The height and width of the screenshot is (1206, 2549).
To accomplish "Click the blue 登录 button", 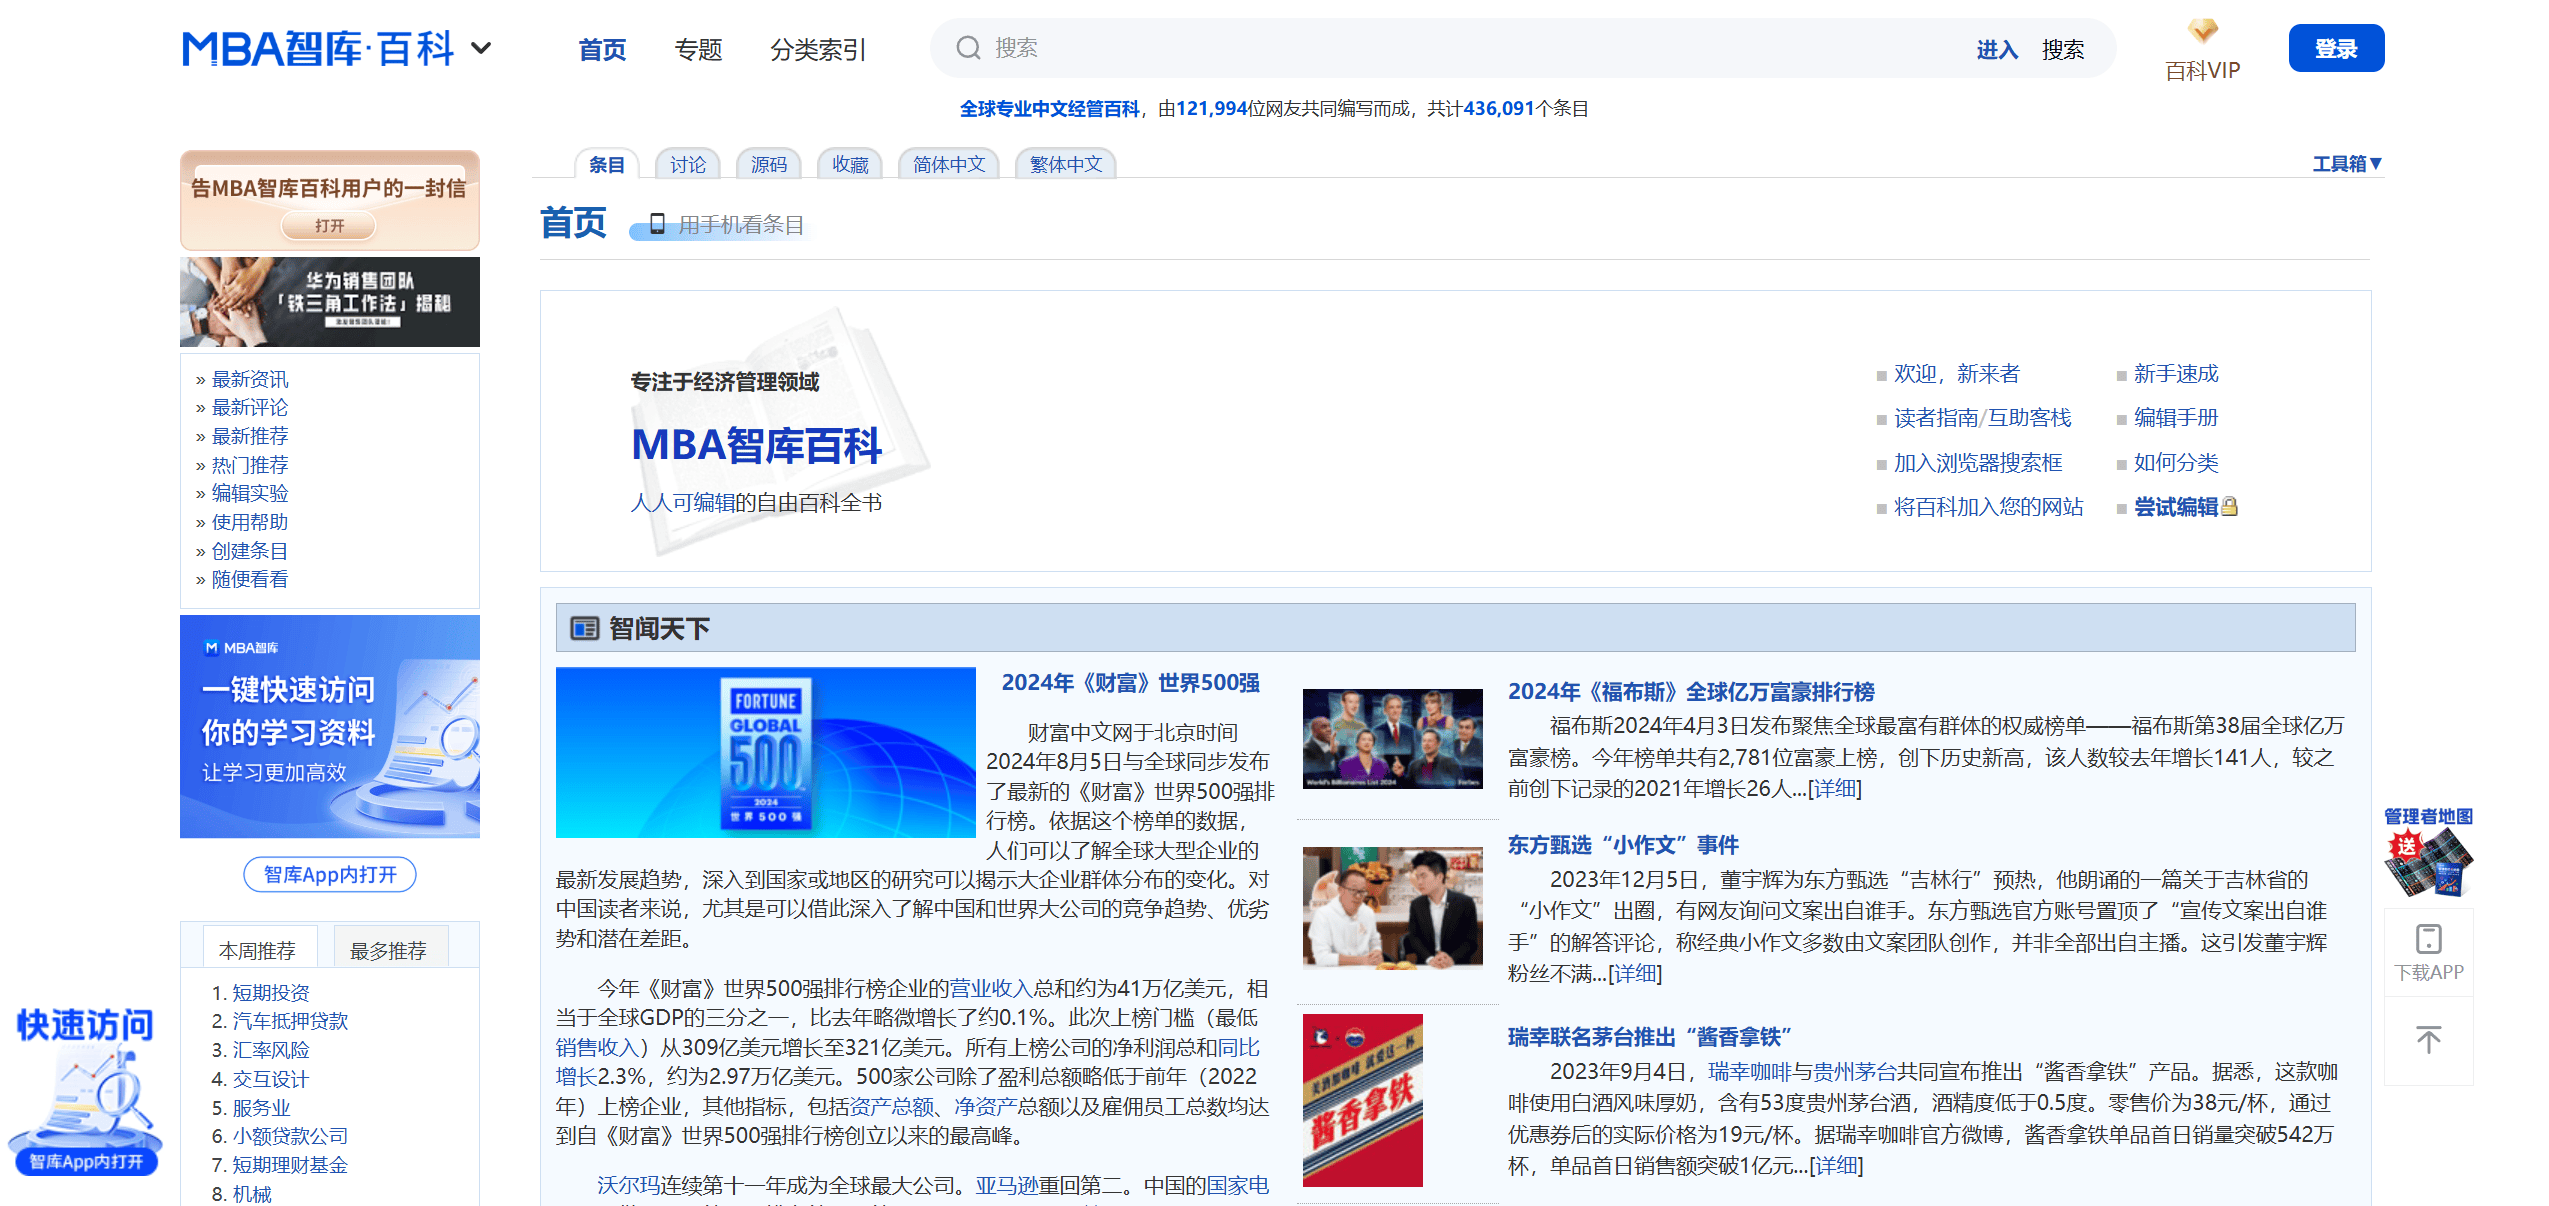I will pos(2335,49).
